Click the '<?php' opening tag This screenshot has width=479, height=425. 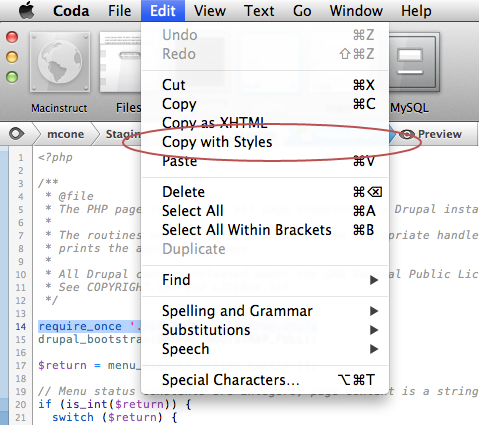(x=55, y=157)
